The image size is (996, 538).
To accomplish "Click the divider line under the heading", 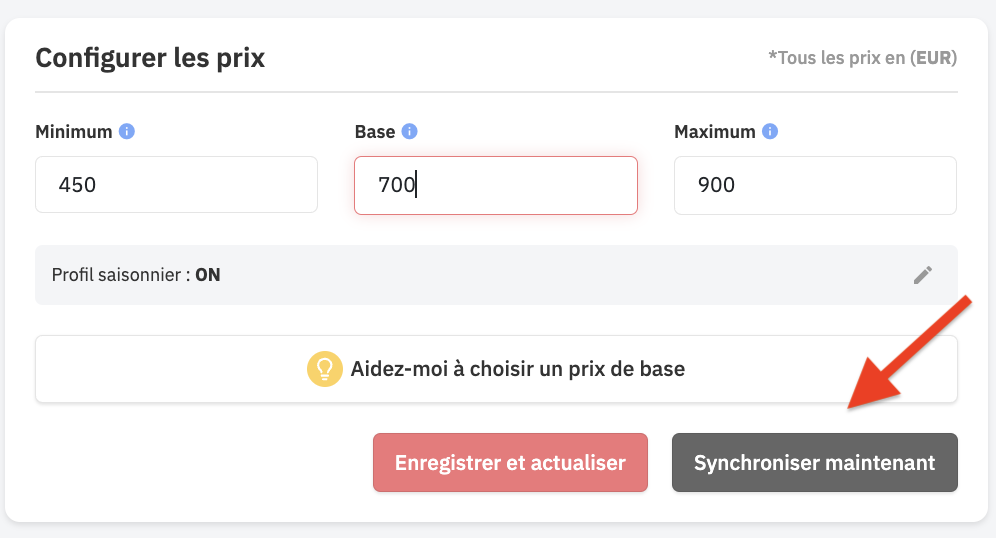I will [496, 92].
